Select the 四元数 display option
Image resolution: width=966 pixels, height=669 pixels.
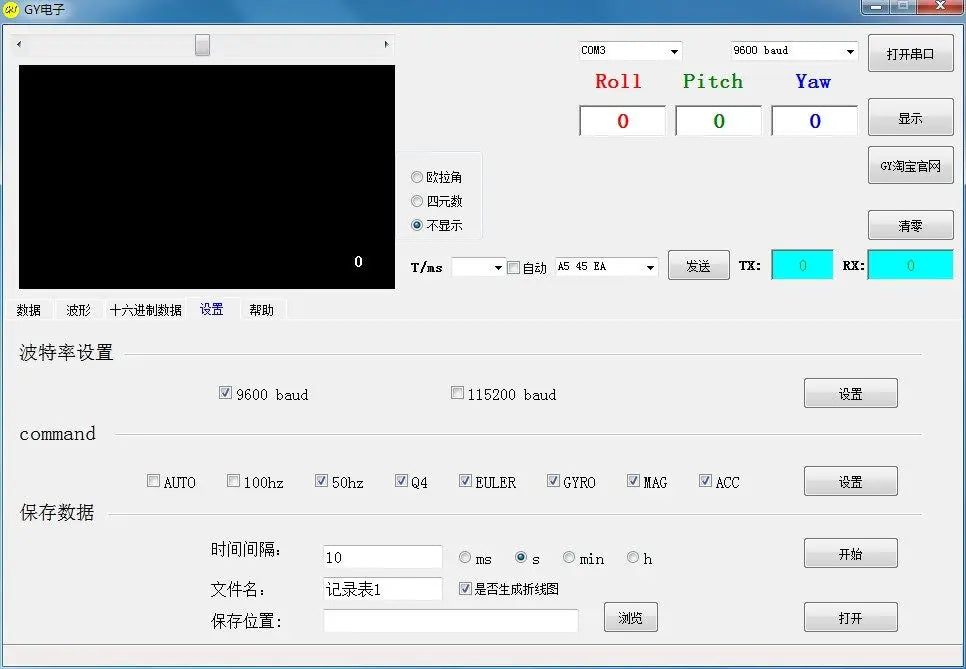(417, 201)
